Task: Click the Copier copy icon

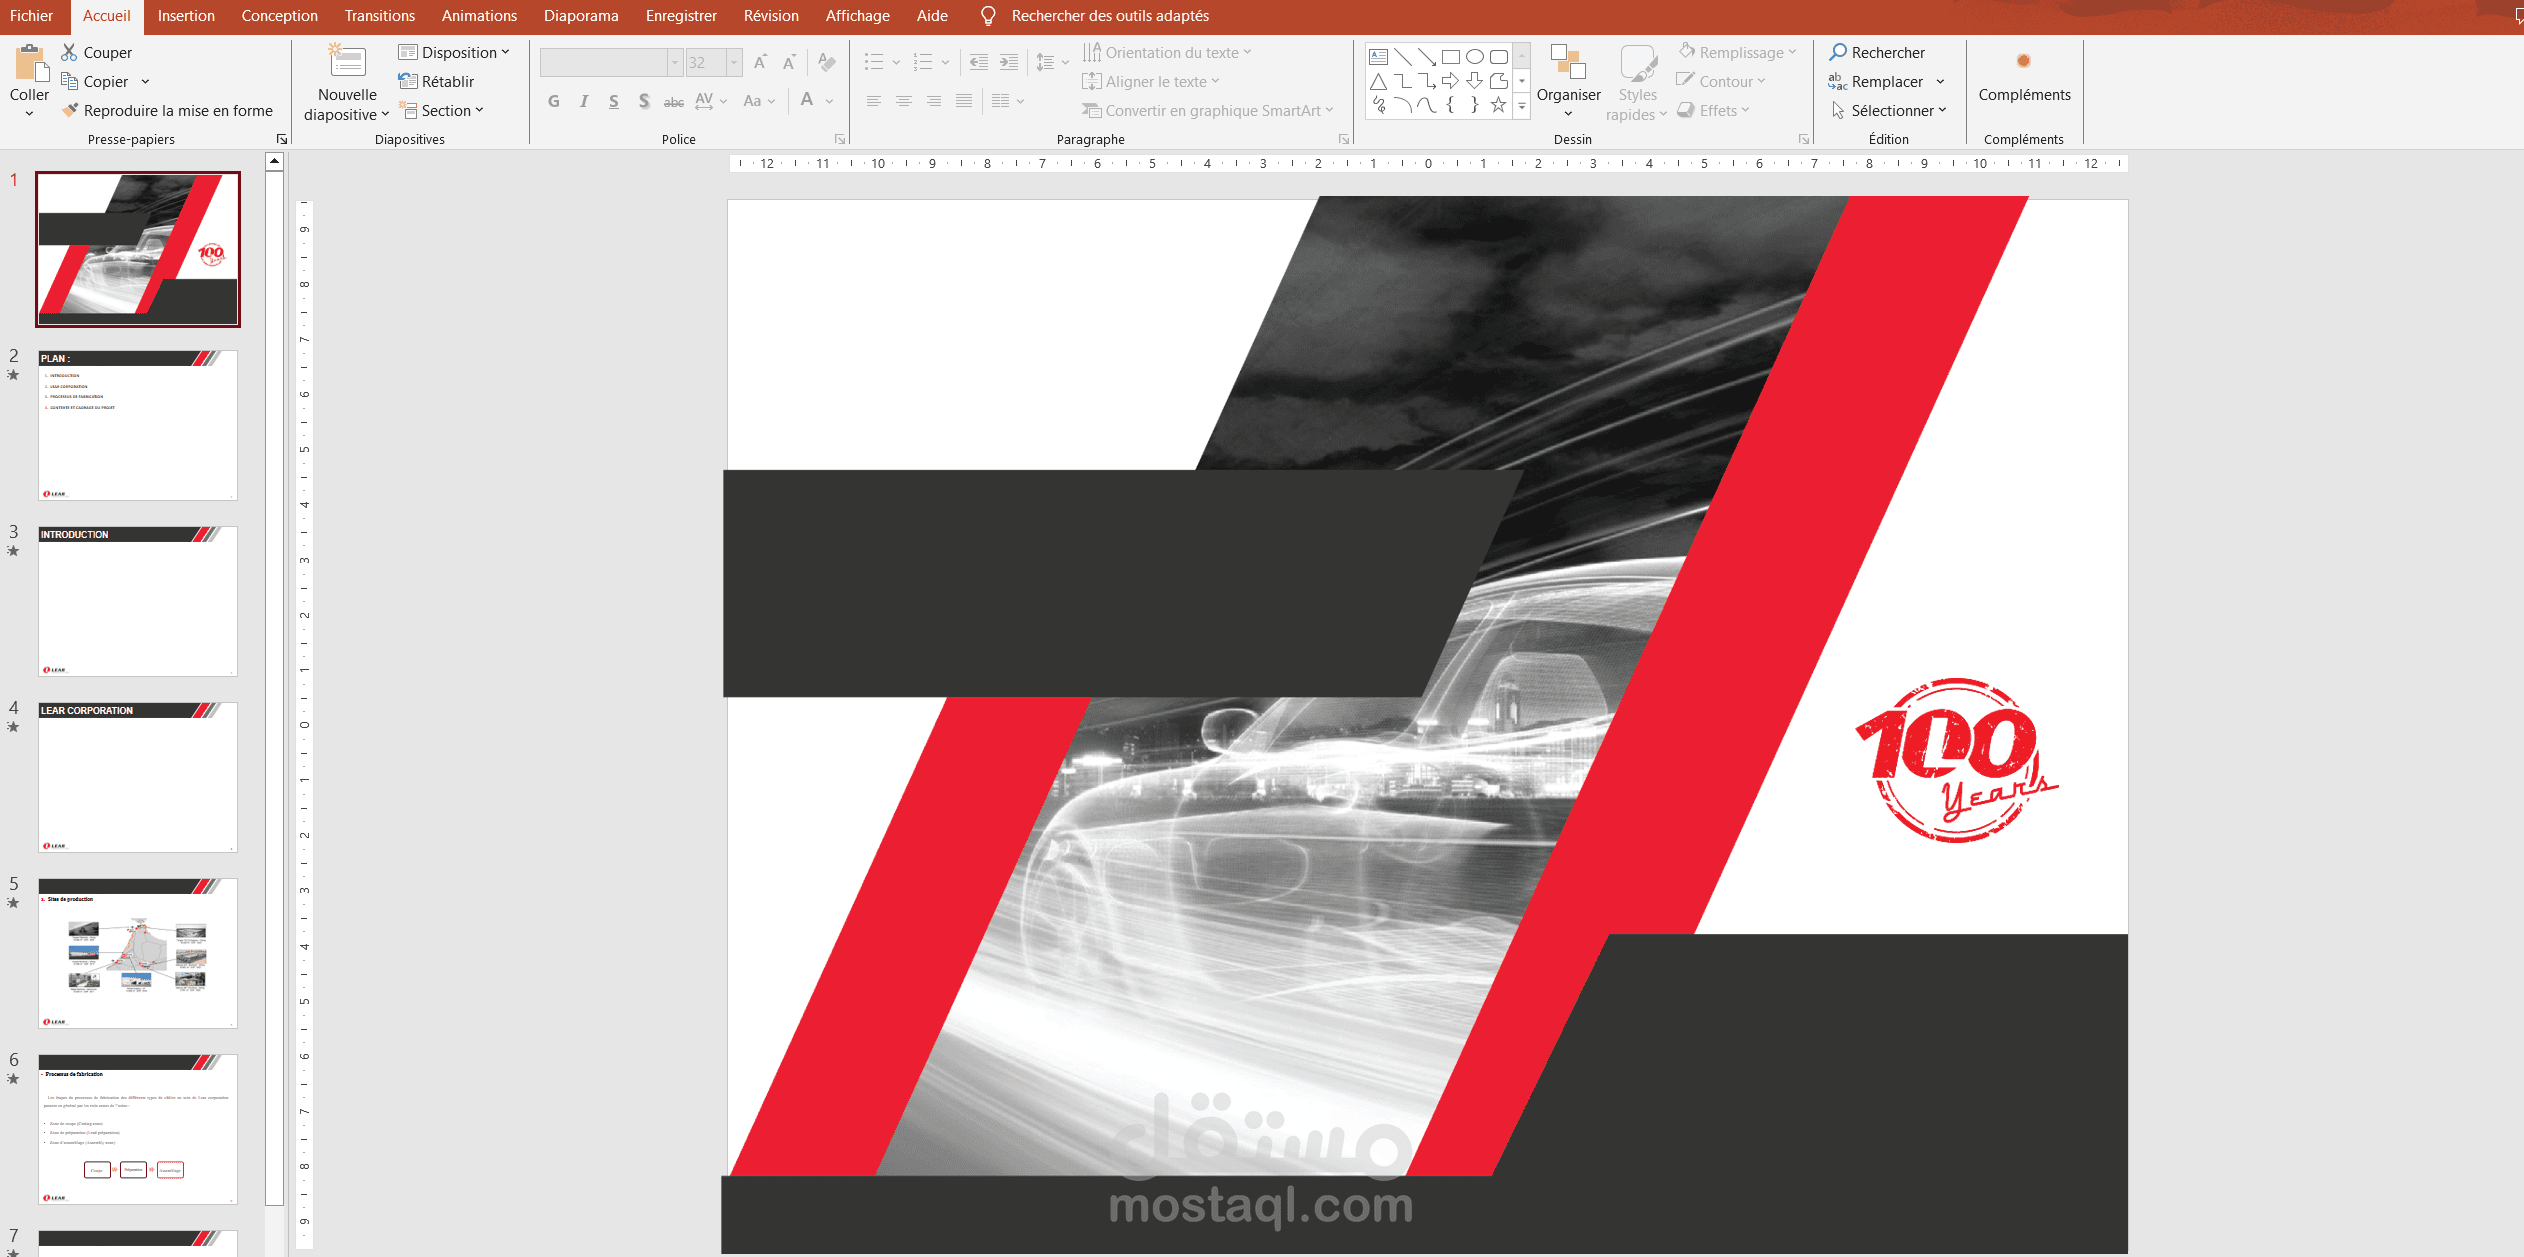Action: click(69, 81)
